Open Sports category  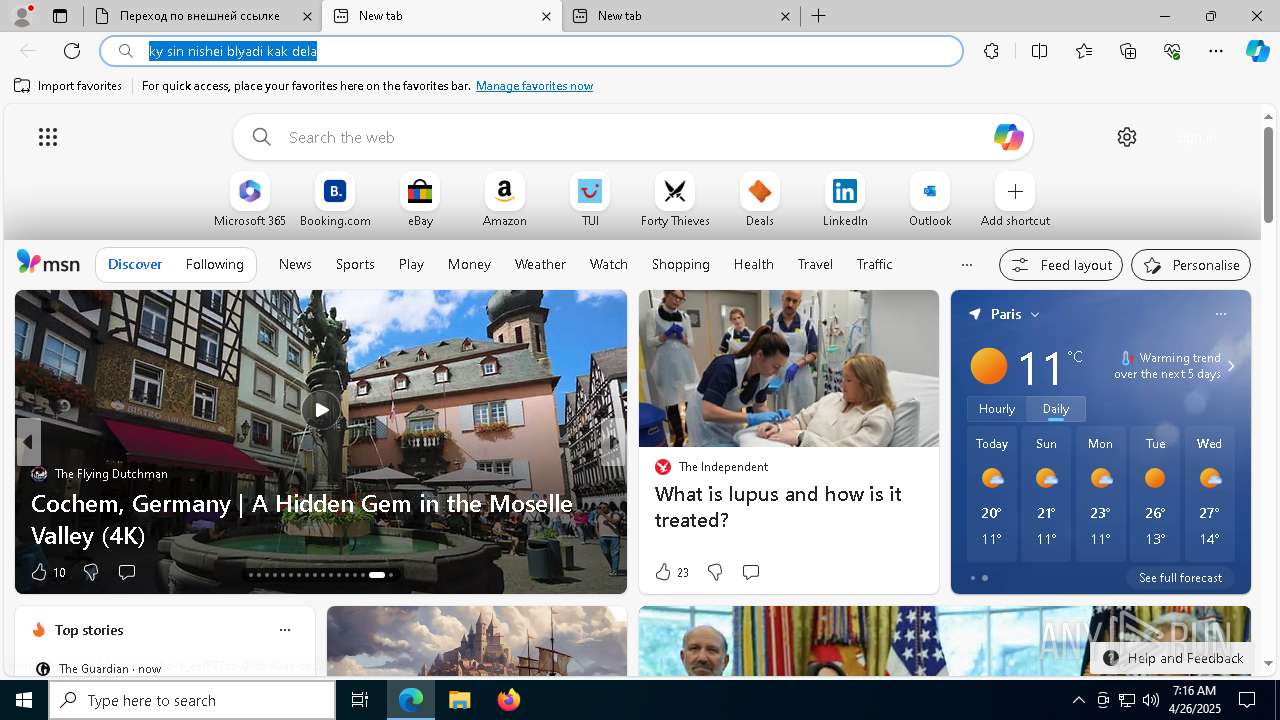[x=355, y=264]
